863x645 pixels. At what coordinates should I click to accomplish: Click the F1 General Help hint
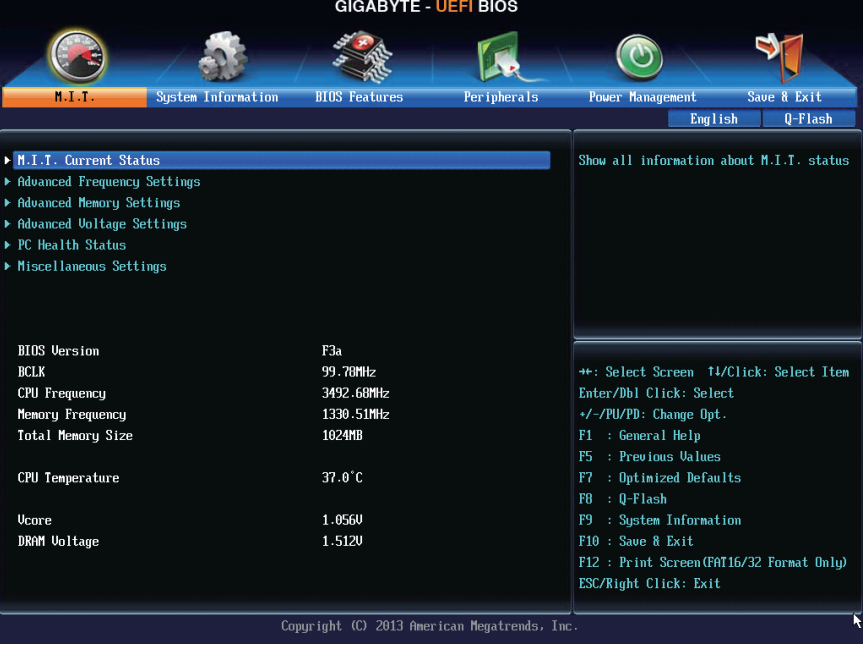[640, 435]
